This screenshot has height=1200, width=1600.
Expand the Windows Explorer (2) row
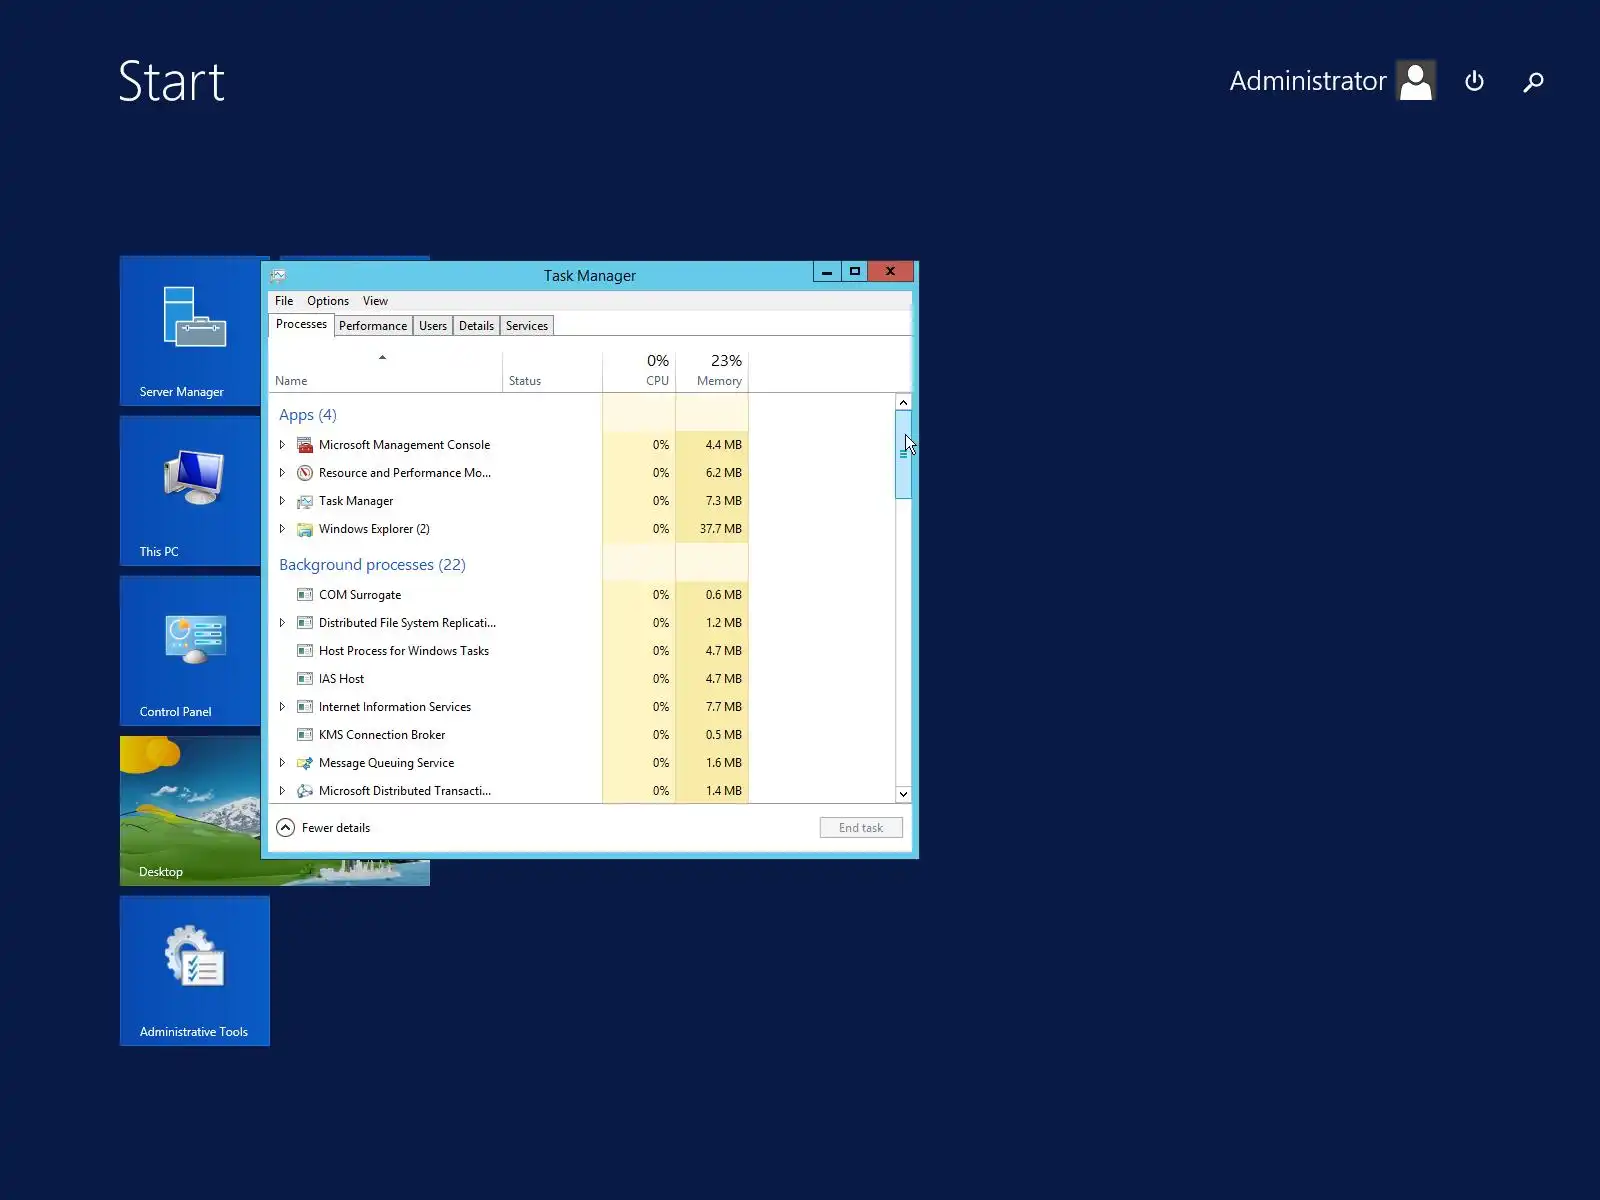[x=282, y=529]
